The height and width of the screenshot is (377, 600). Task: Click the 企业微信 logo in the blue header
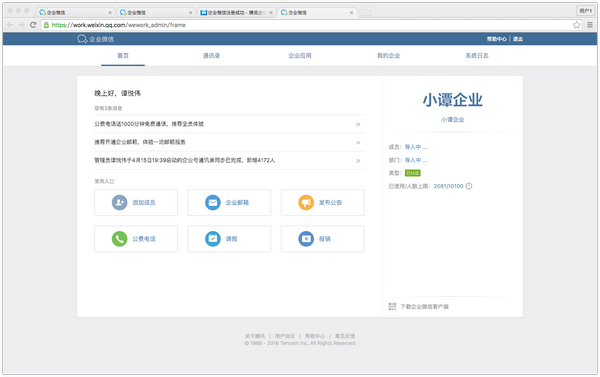pyautogui.click(x=96, y=39)
